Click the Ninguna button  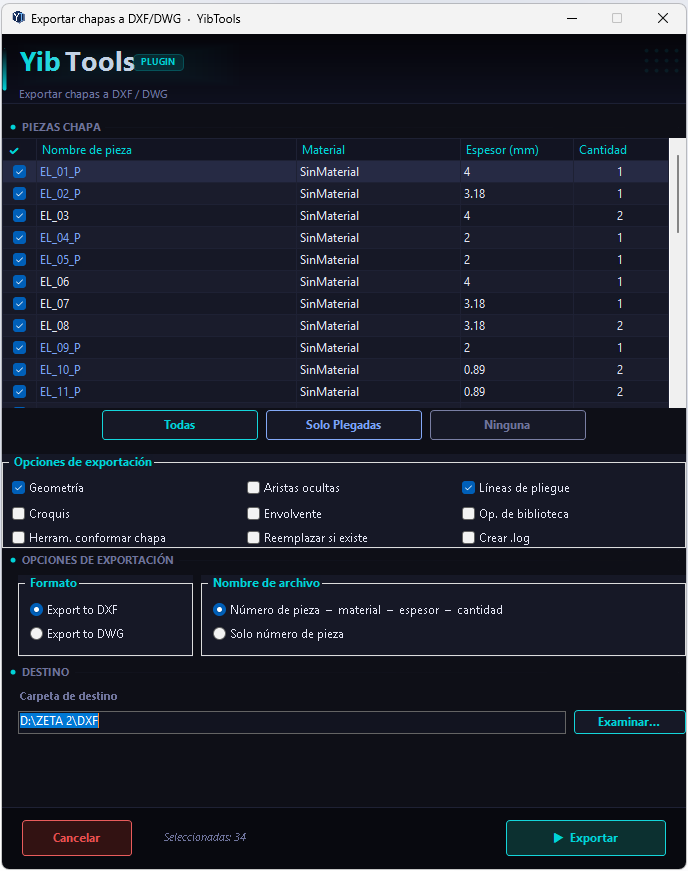(508, 425)
